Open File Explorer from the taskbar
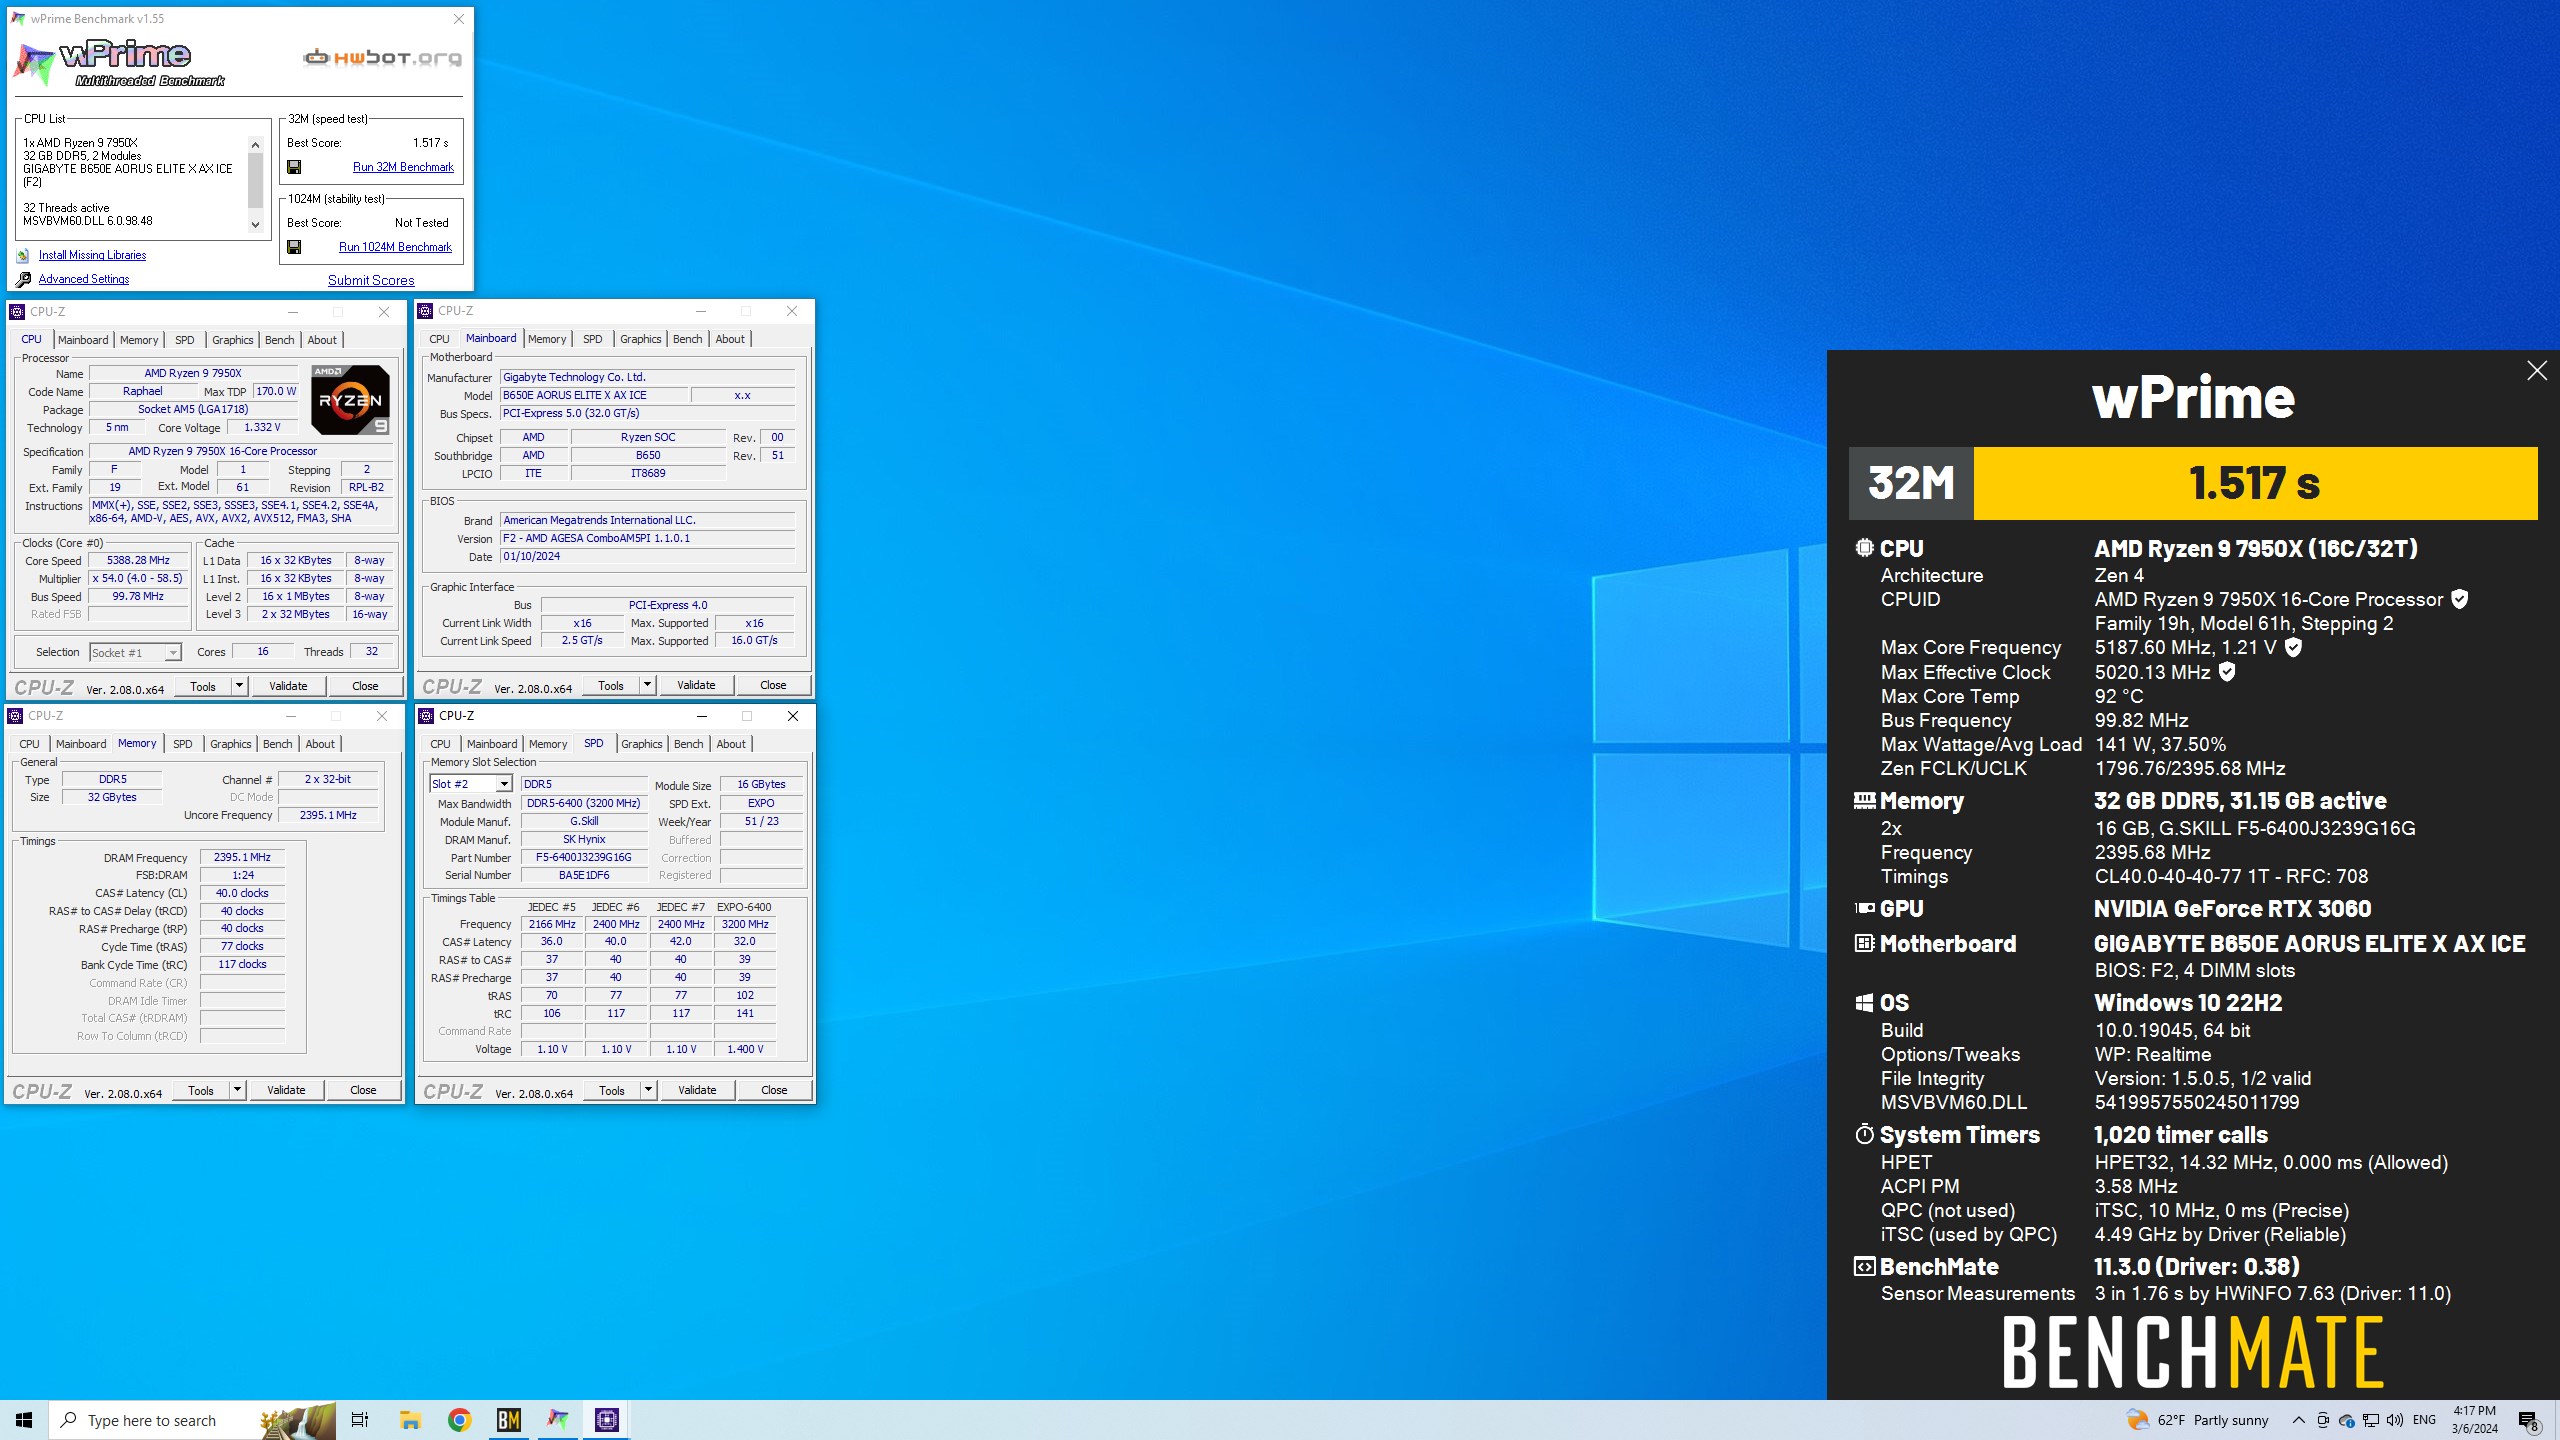Viewport: 2560px width, 1440px height. point(410,1420)
